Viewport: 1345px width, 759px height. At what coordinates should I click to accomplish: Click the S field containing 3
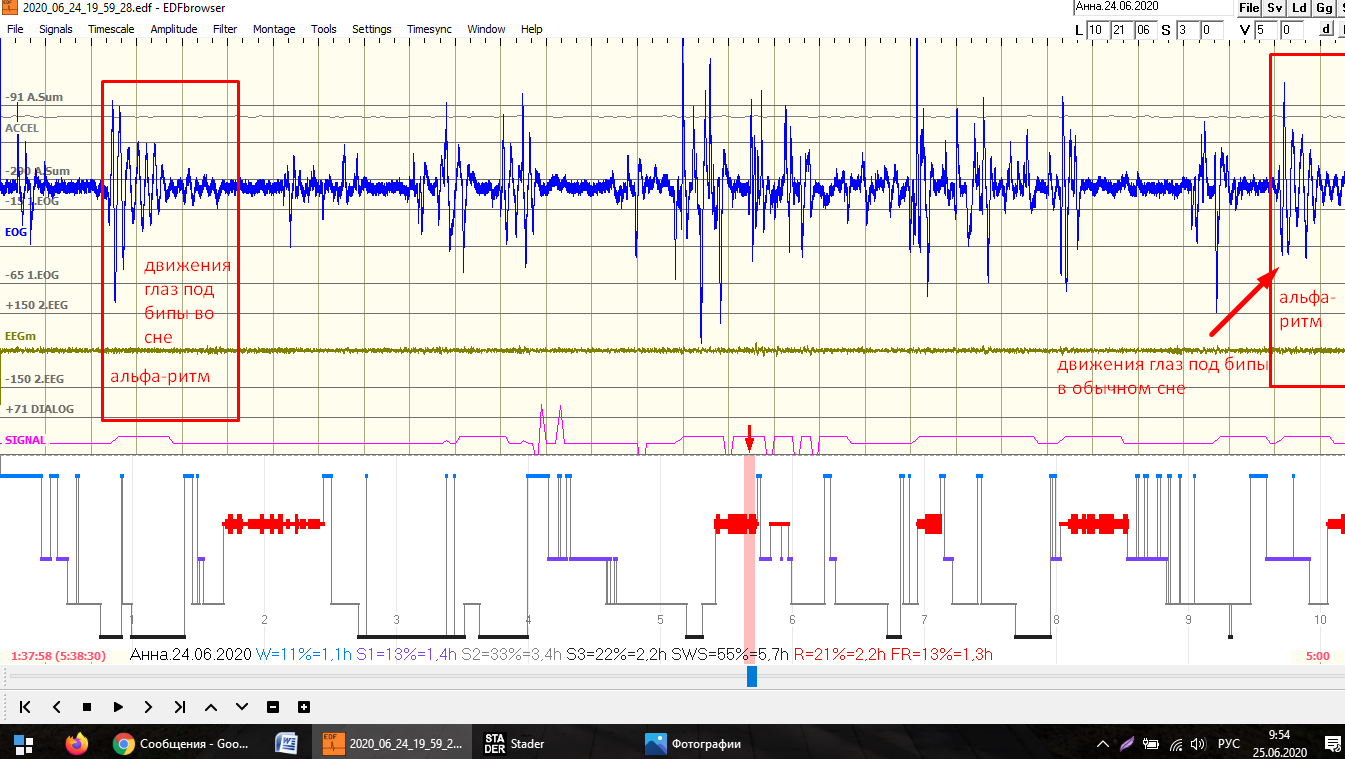[x=1187, y=30]
